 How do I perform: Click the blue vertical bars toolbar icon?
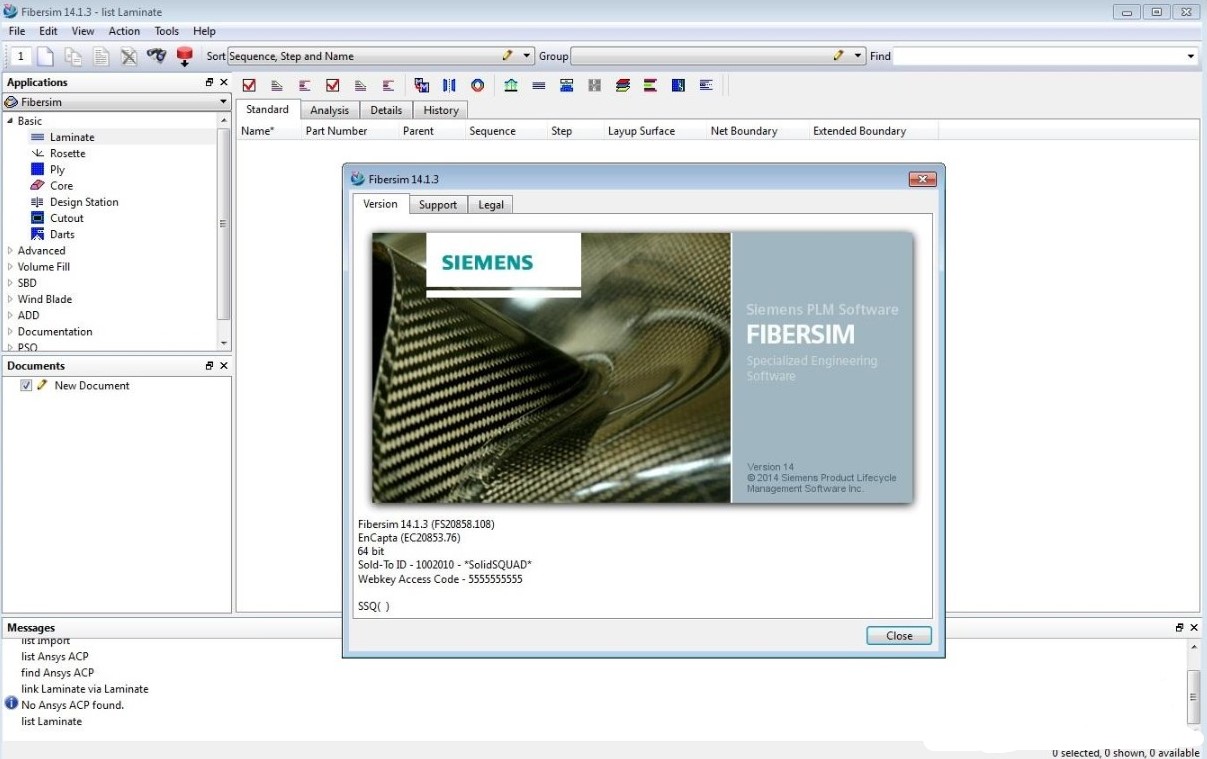(449, 85)
